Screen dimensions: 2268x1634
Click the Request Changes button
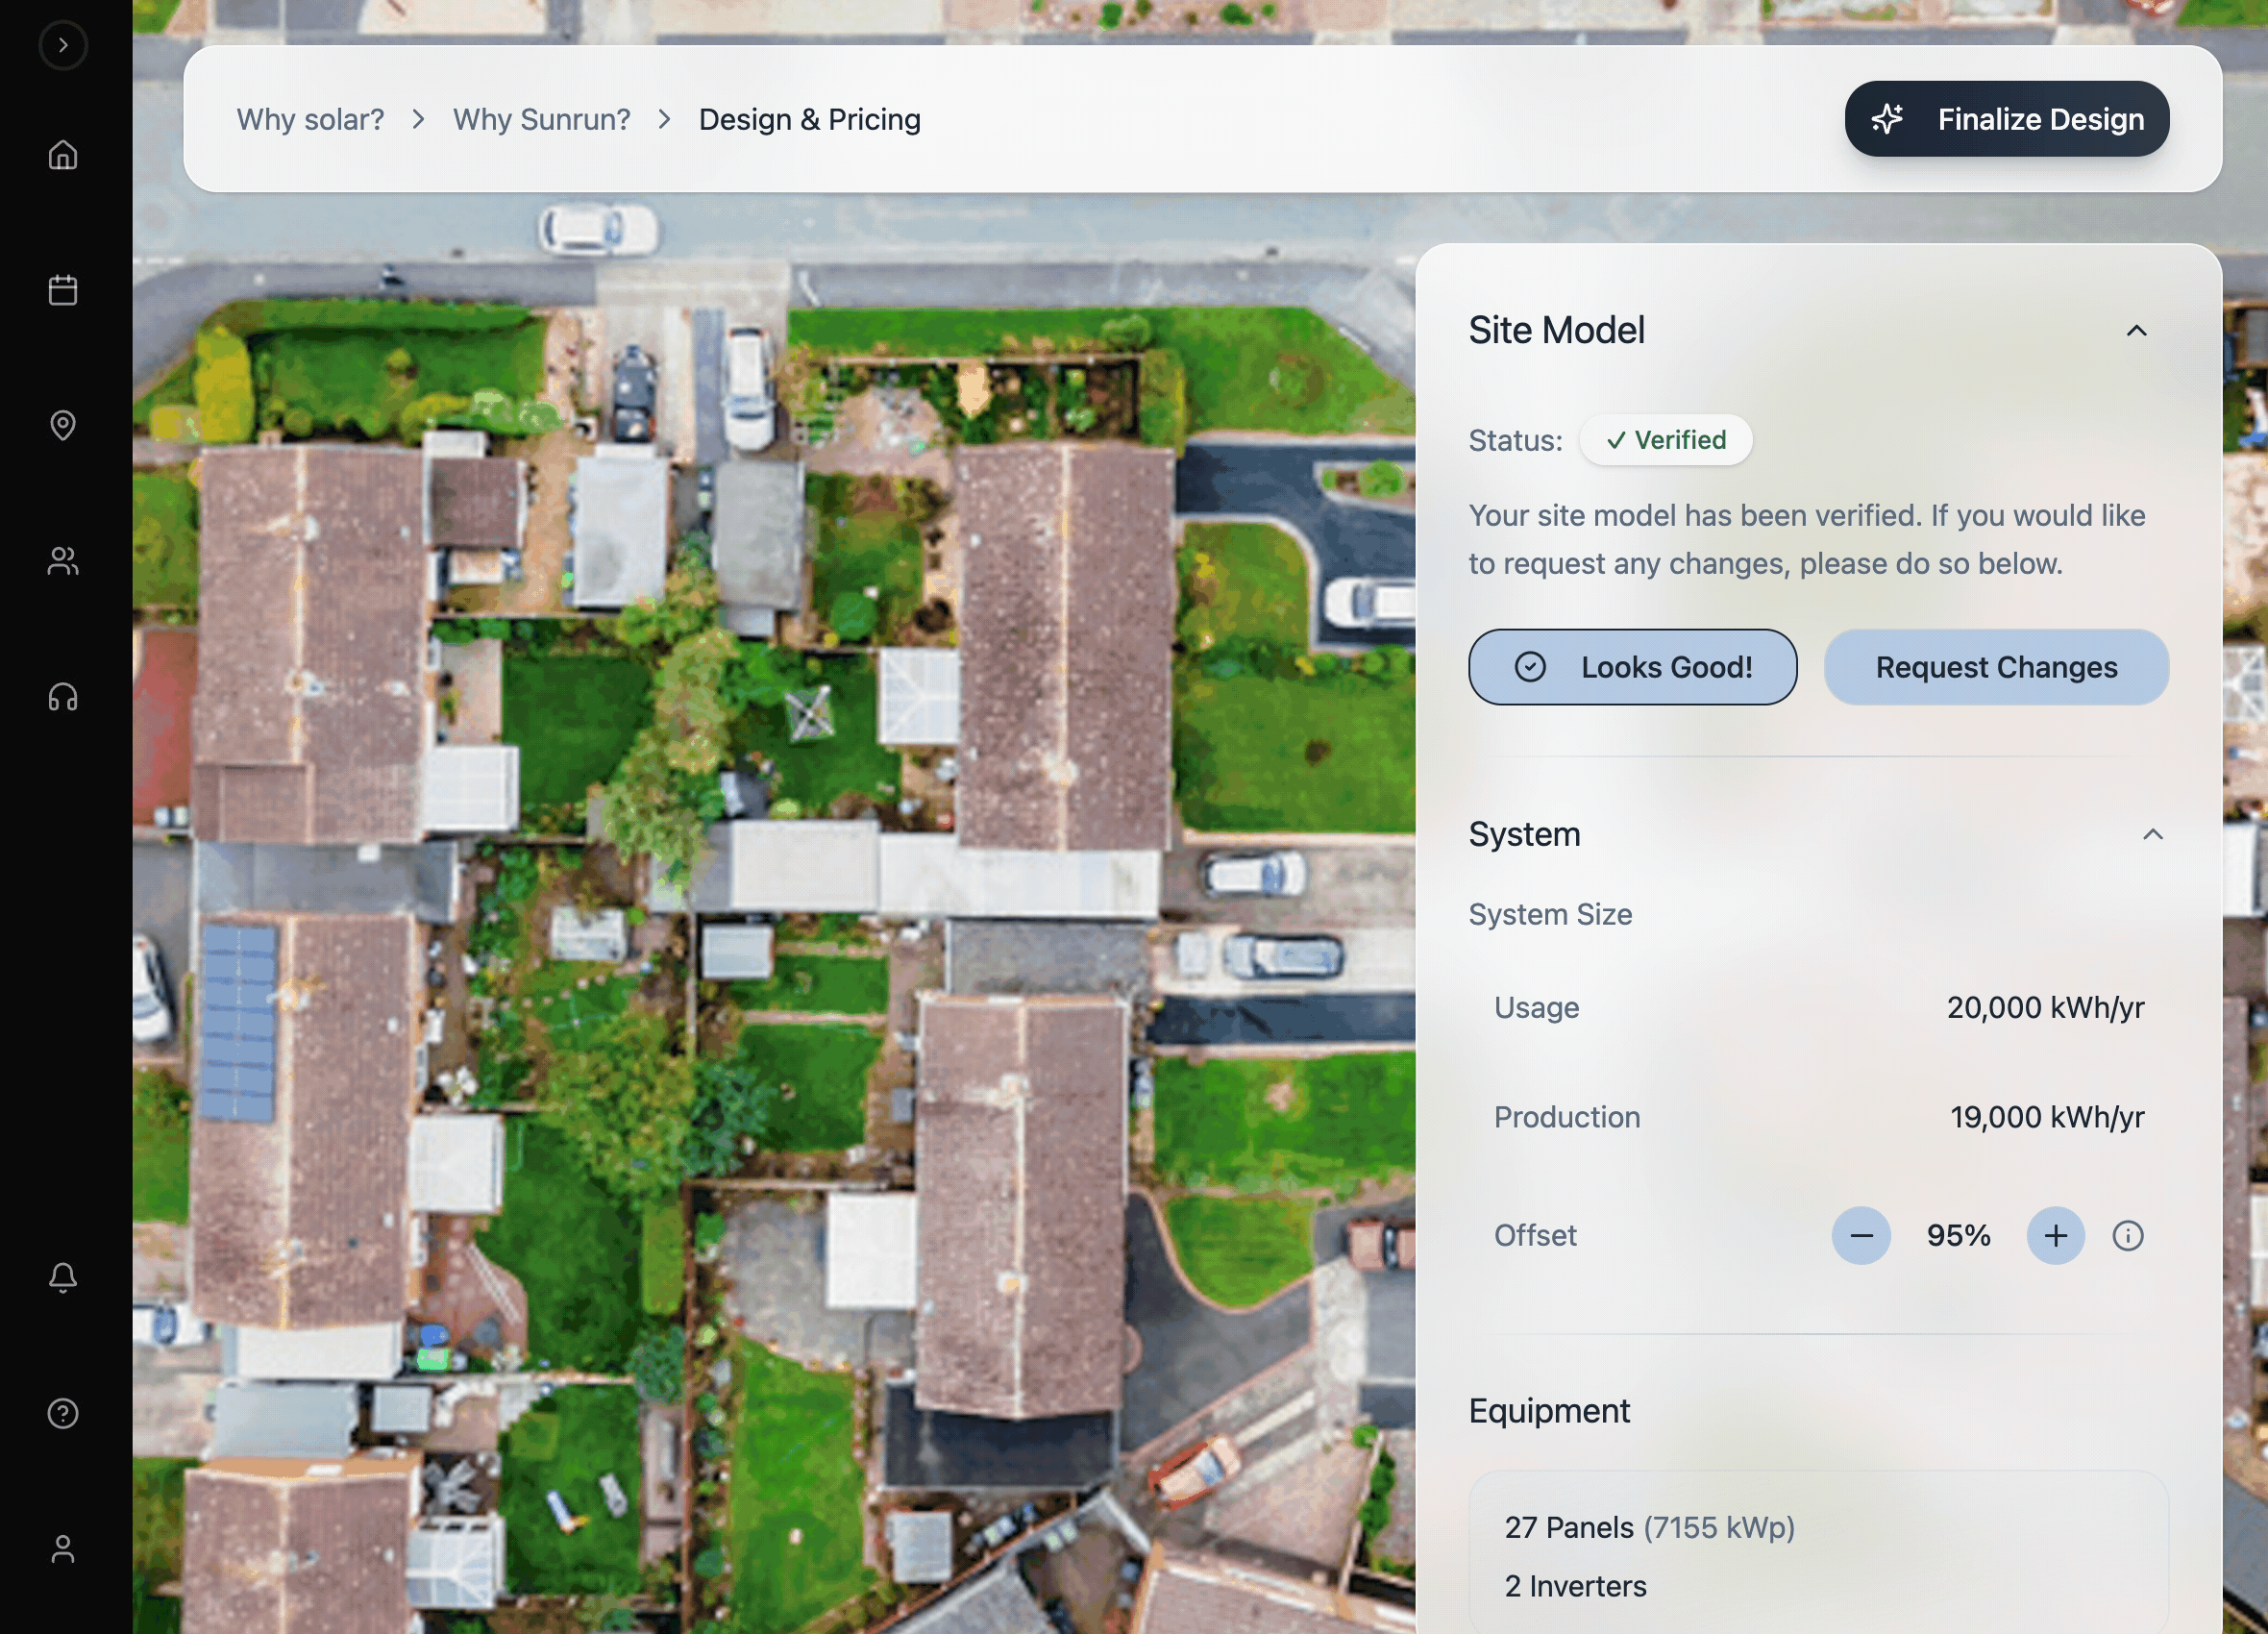pyautogui.click(x=1995, y=667)
